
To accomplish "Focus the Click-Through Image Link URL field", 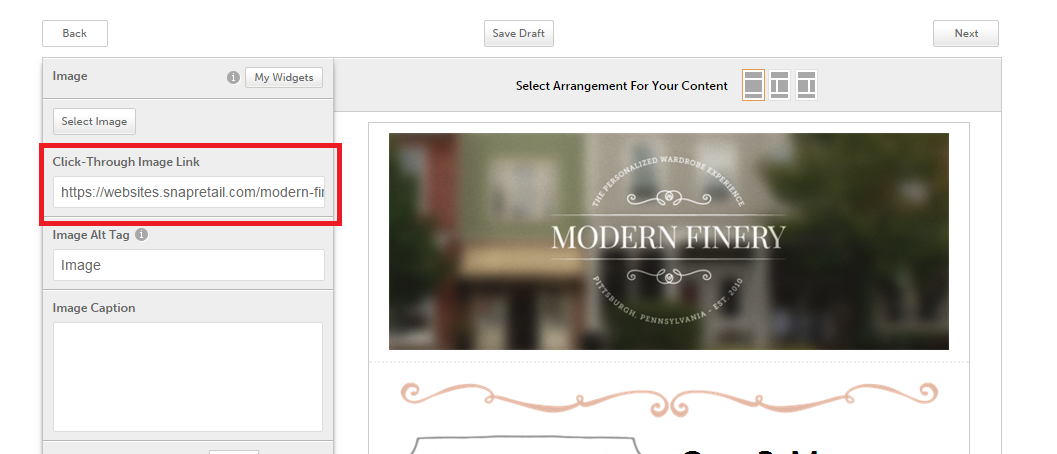I will (x=189, y=192).
